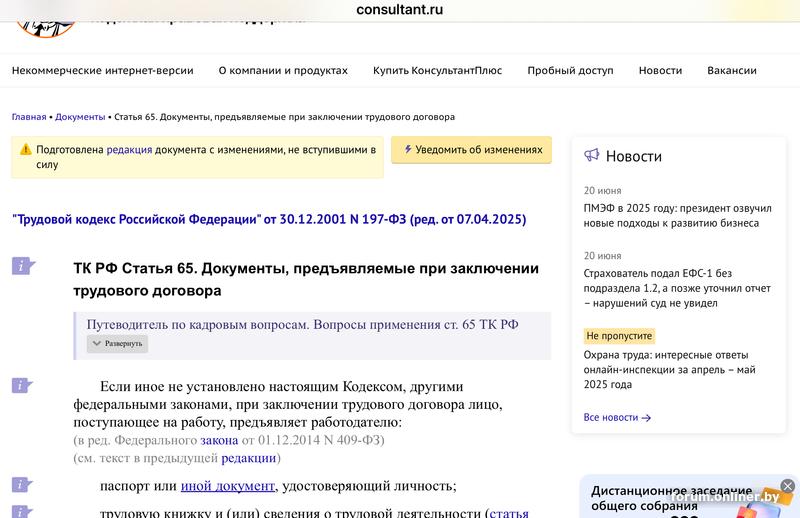800x518 pixels.
Task: Open 'редакция' link in the yellow notice
Action: coord(129,150)
